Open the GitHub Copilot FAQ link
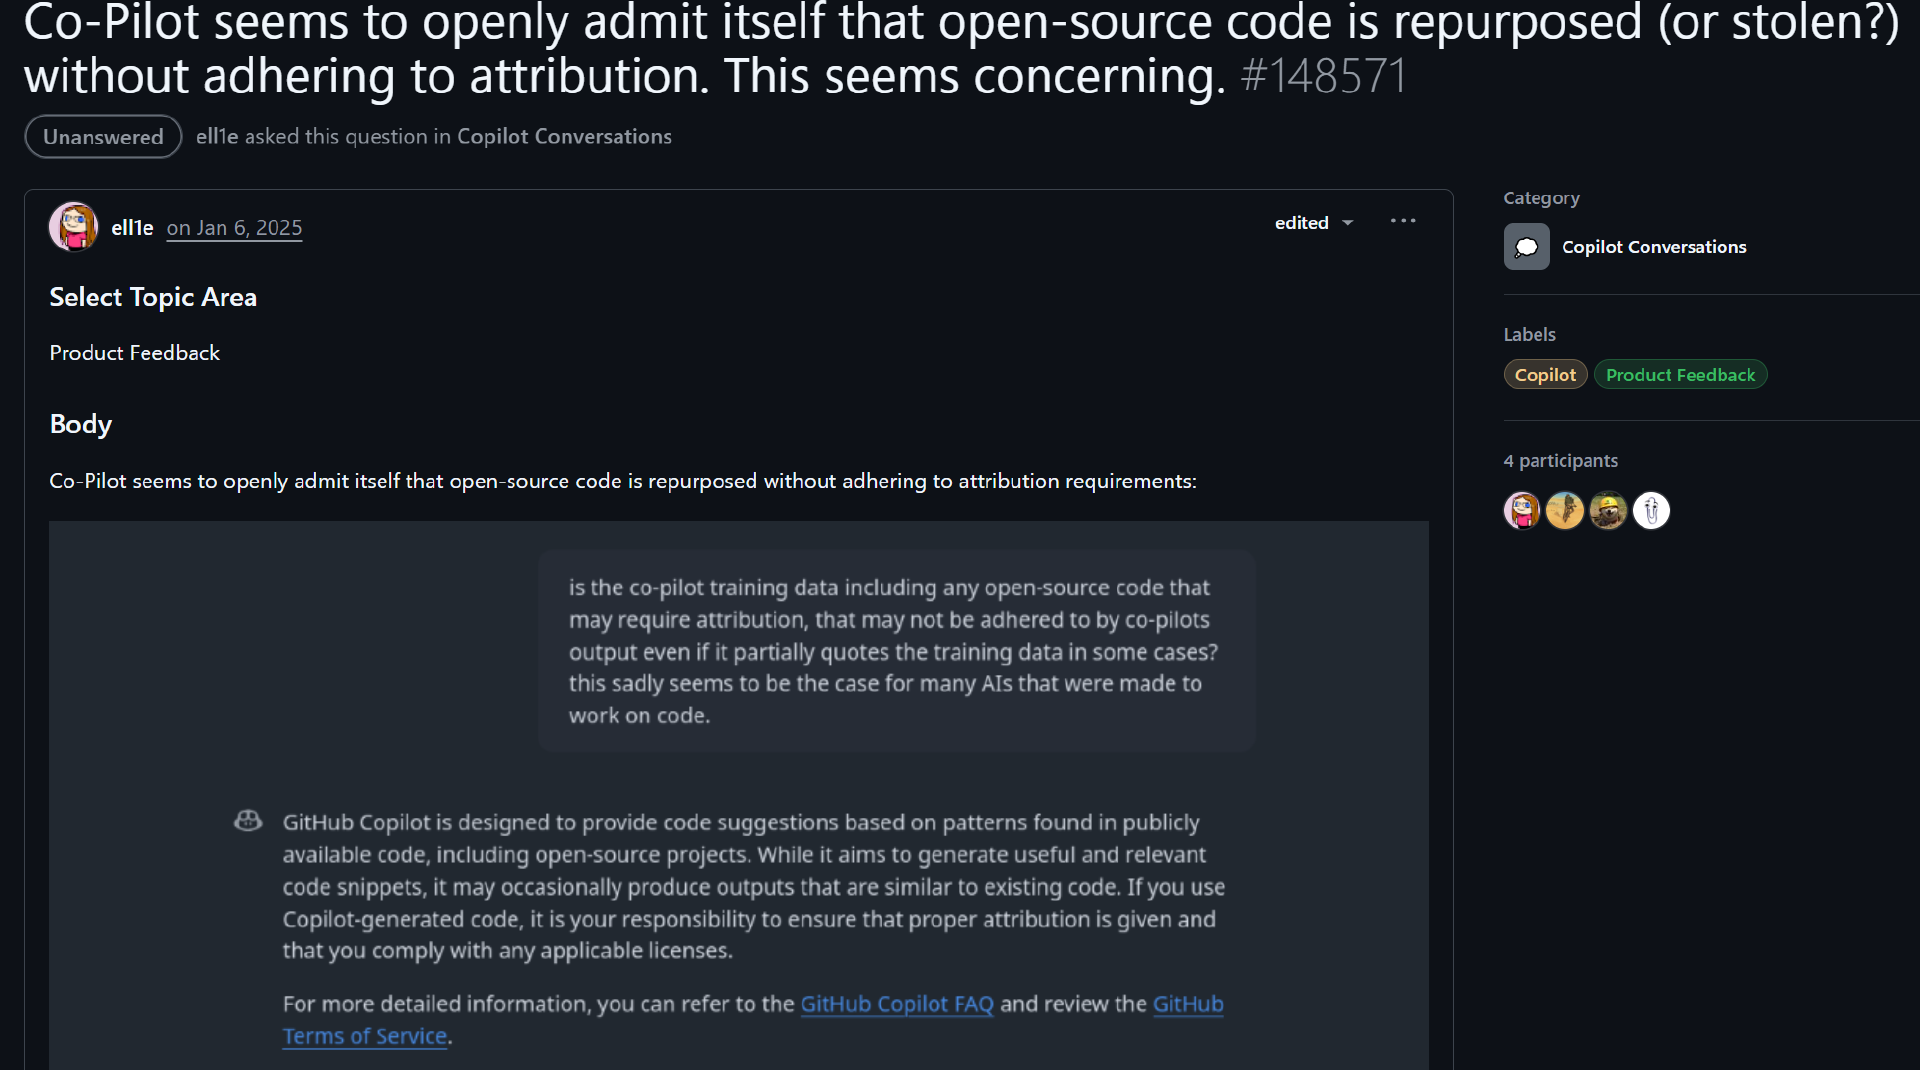 (x=897, y=1004)
